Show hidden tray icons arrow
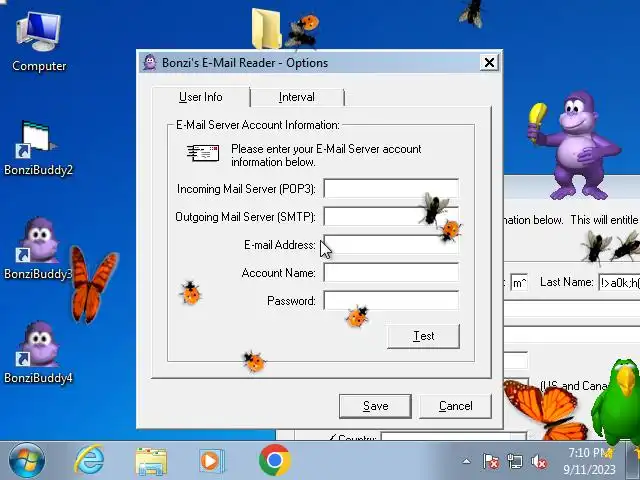 466,462
